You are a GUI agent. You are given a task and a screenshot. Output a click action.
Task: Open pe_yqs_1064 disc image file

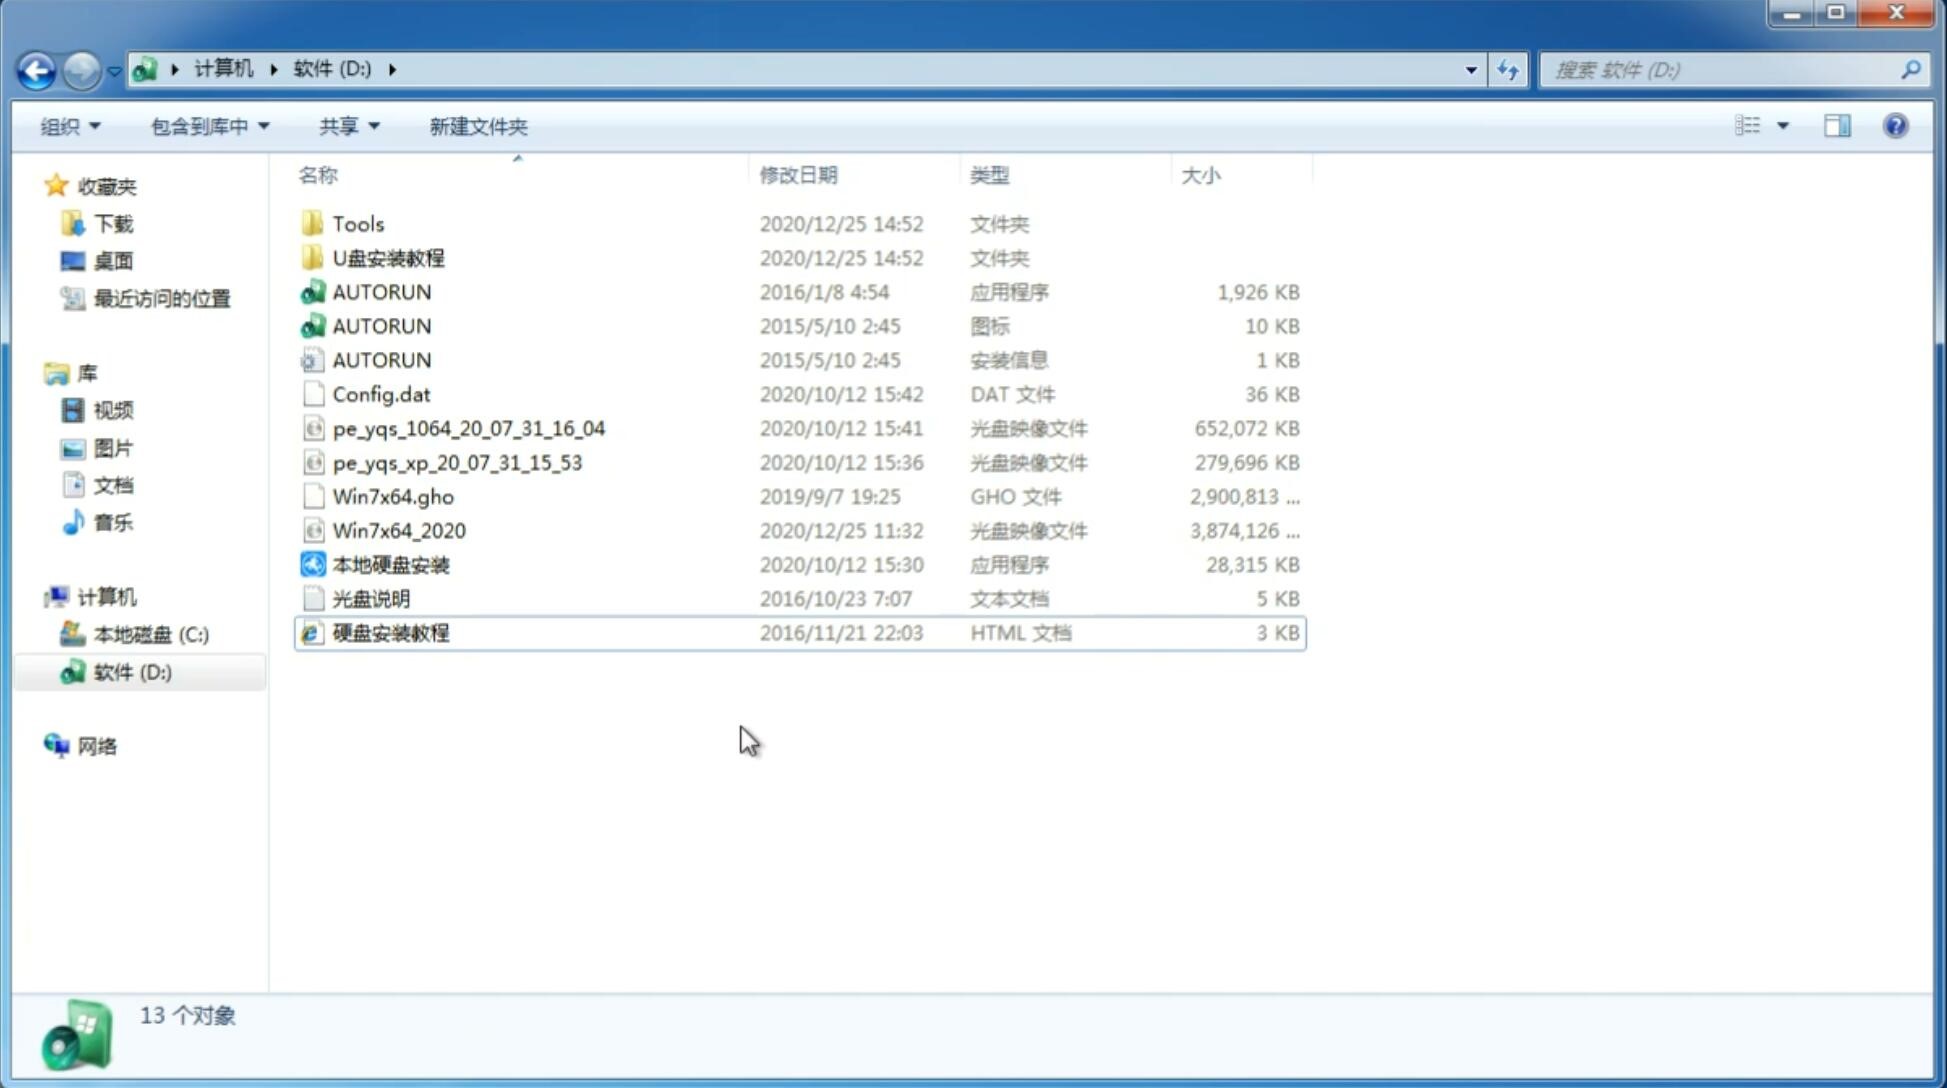tap(467, 426)
